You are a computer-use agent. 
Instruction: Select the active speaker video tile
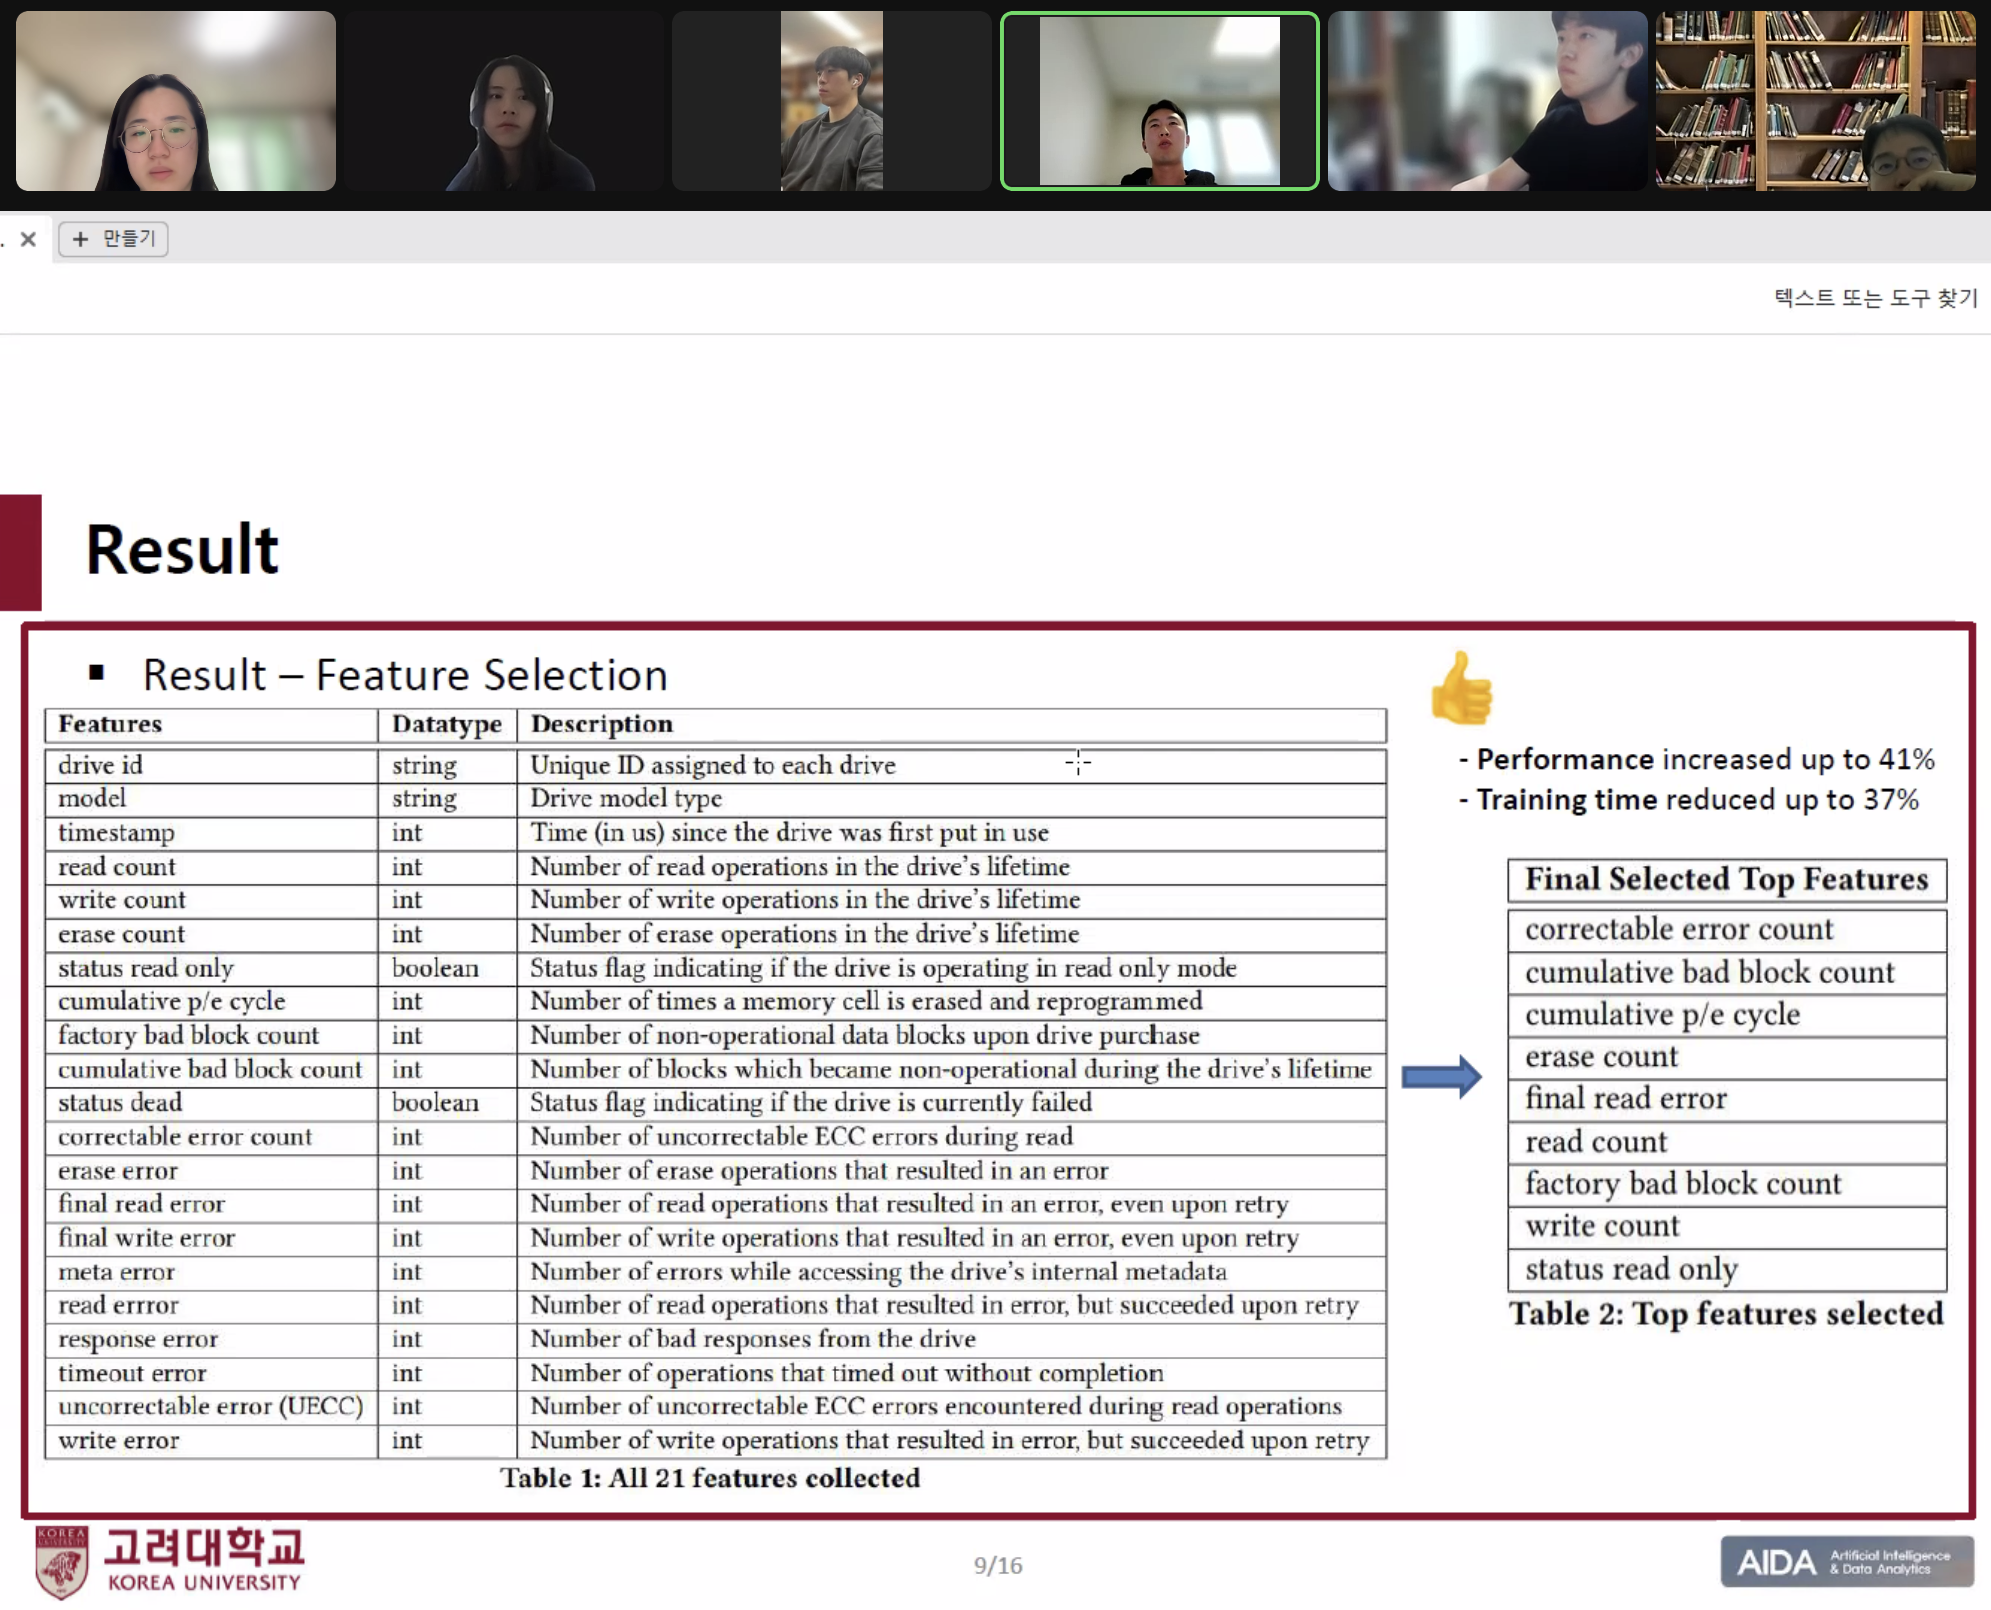[1159, 101]
